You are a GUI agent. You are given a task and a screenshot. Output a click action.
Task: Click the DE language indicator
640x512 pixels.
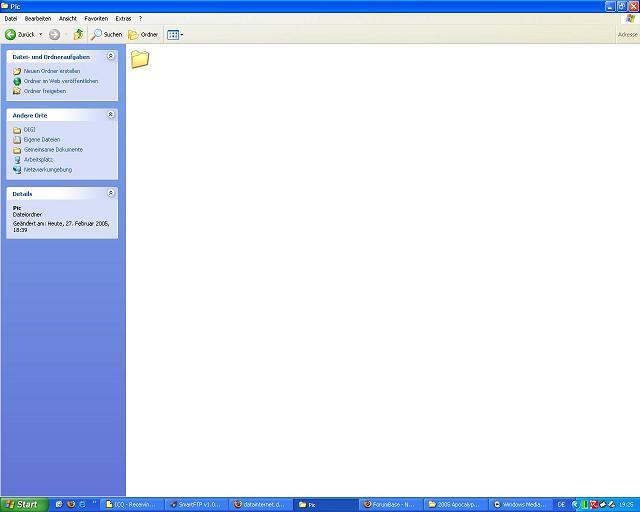pos(561,505)
